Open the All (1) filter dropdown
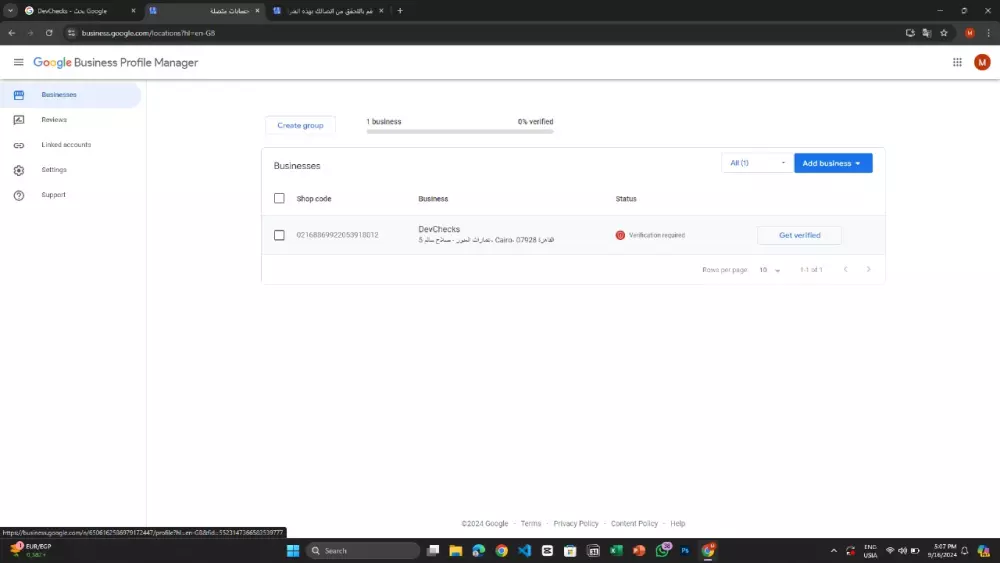The image size is (1000, 563). click(x=757, y=163)
